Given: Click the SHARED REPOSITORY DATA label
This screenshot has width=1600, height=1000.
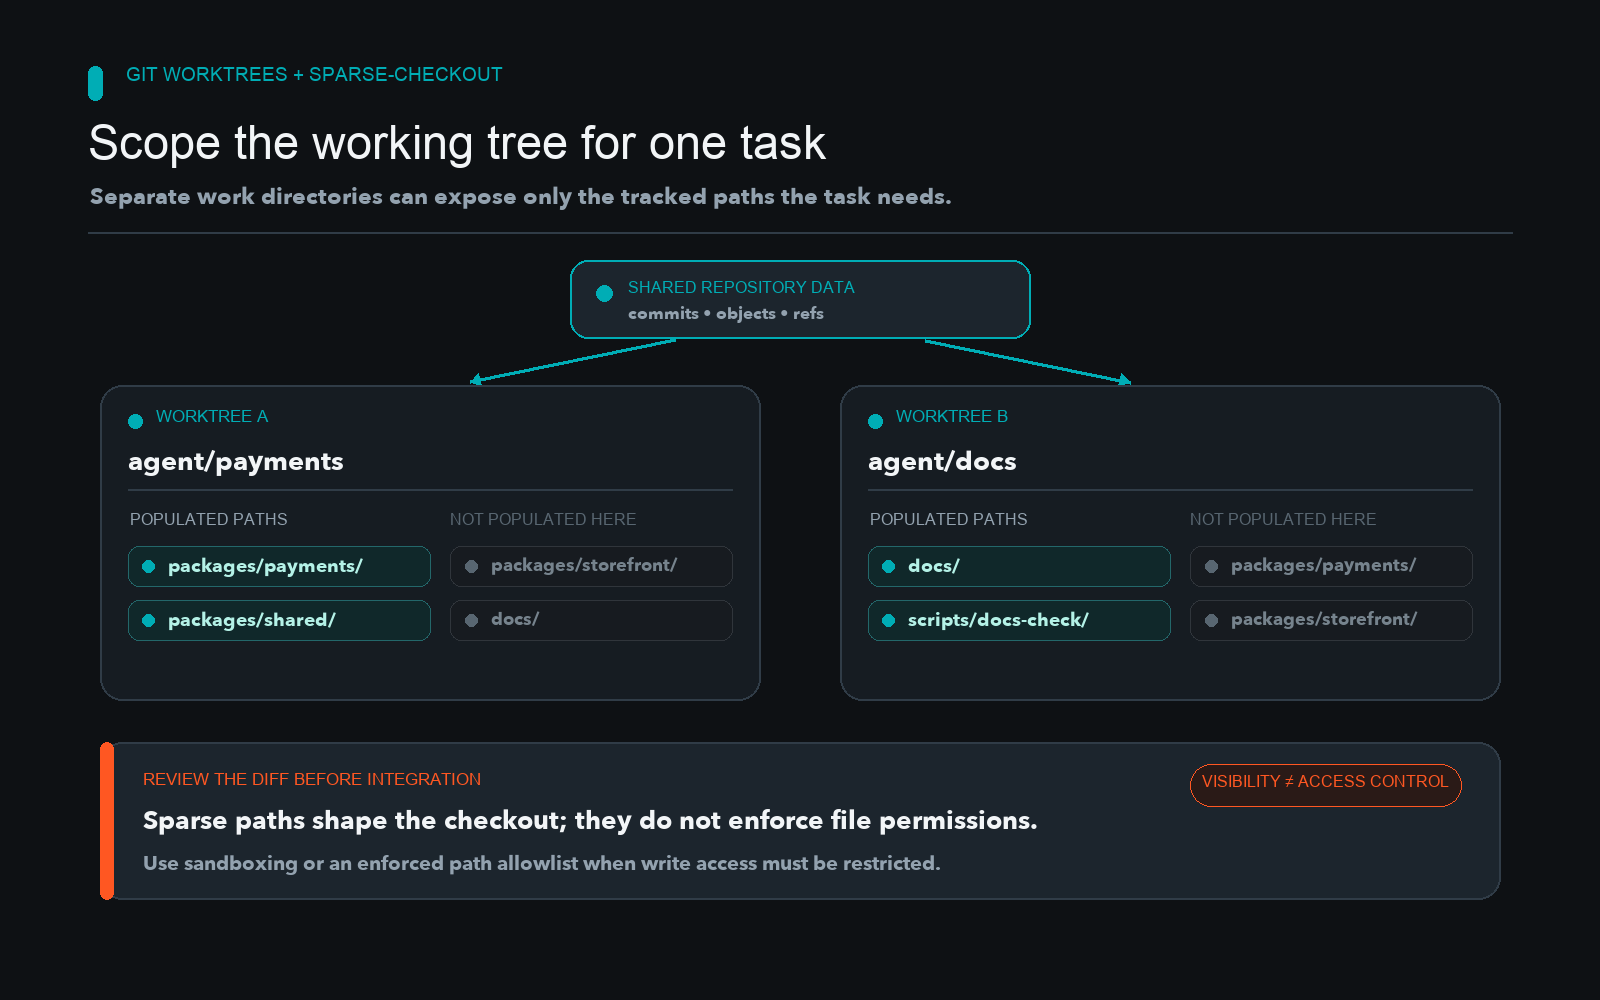Looking at the screenshot, I should pyautogui.click(x=741, y=287).
